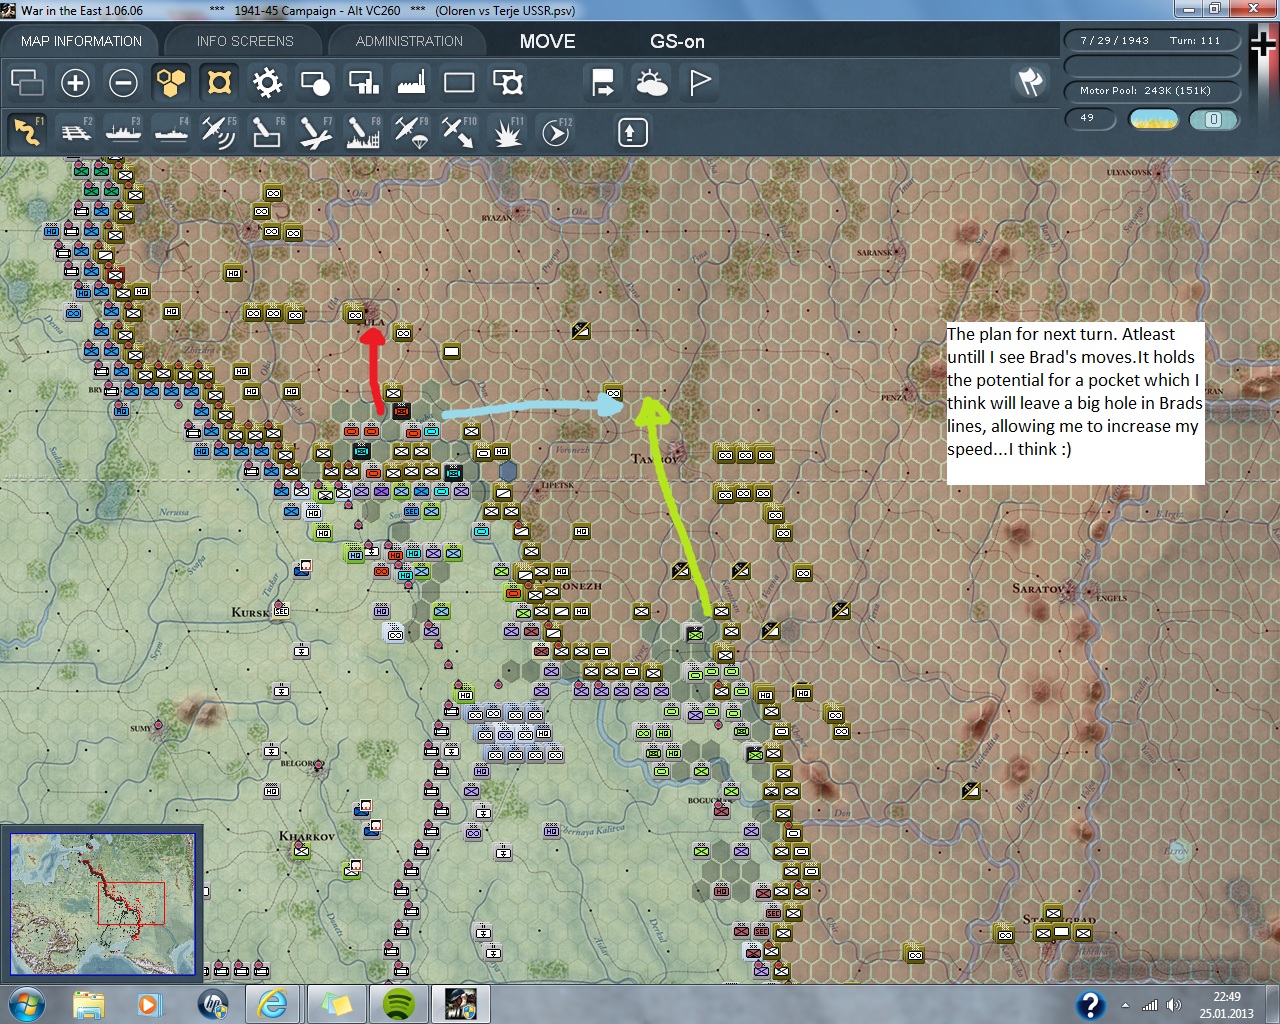The image size is (1280, 1024).
Task: Click the GS-on ground support toggle
Action: (677, 41)
